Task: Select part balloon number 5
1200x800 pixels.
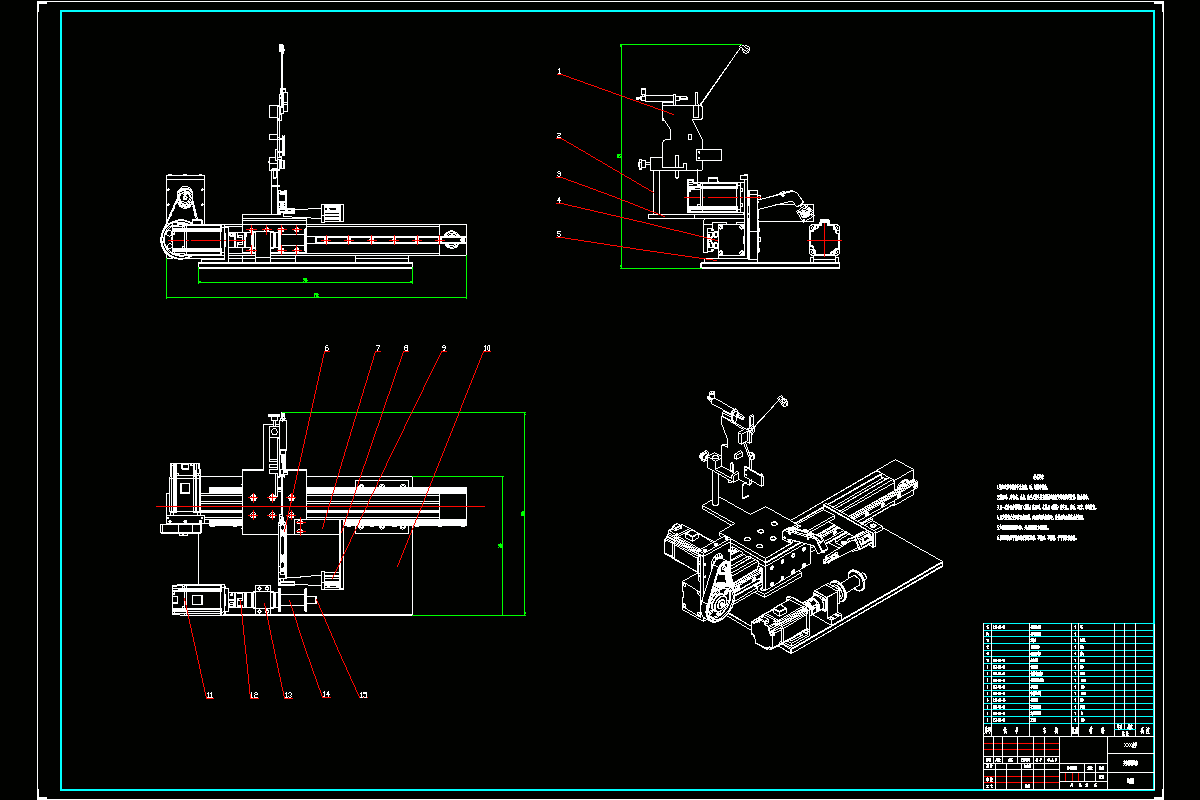Action: 559,235
